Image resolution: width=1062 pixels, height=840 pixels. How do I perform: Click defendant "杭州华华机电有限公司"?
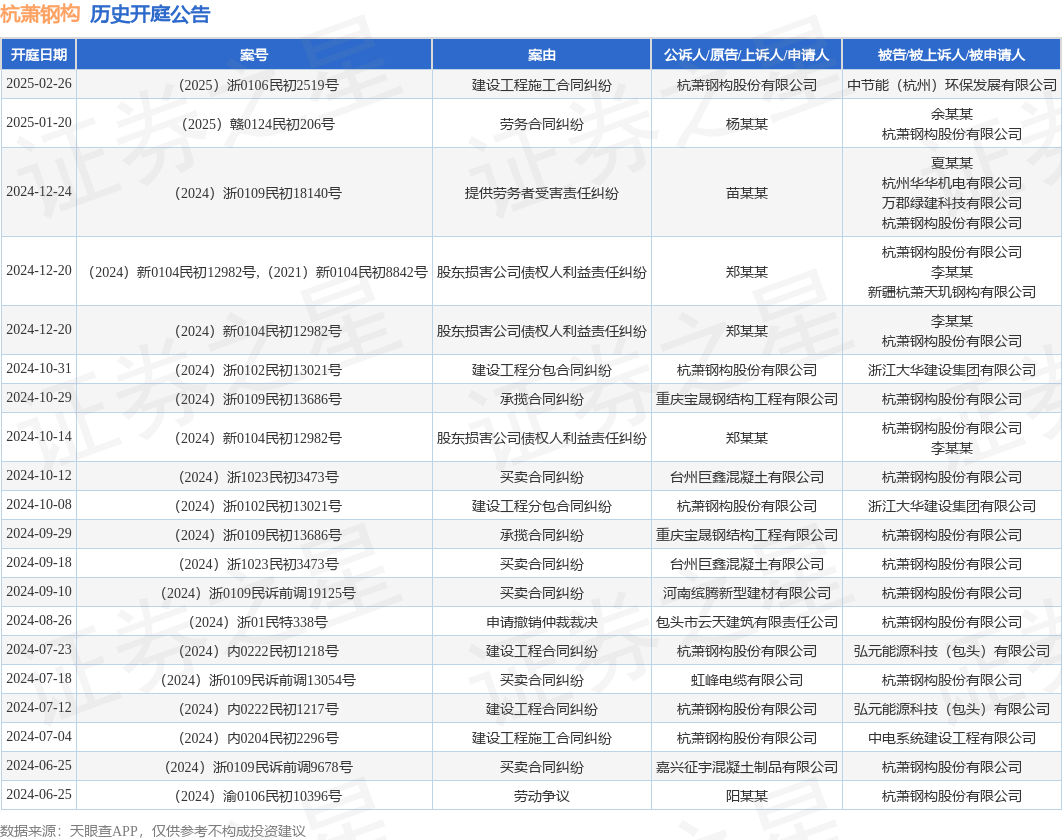pyautogui.click(x=952, y=183)
